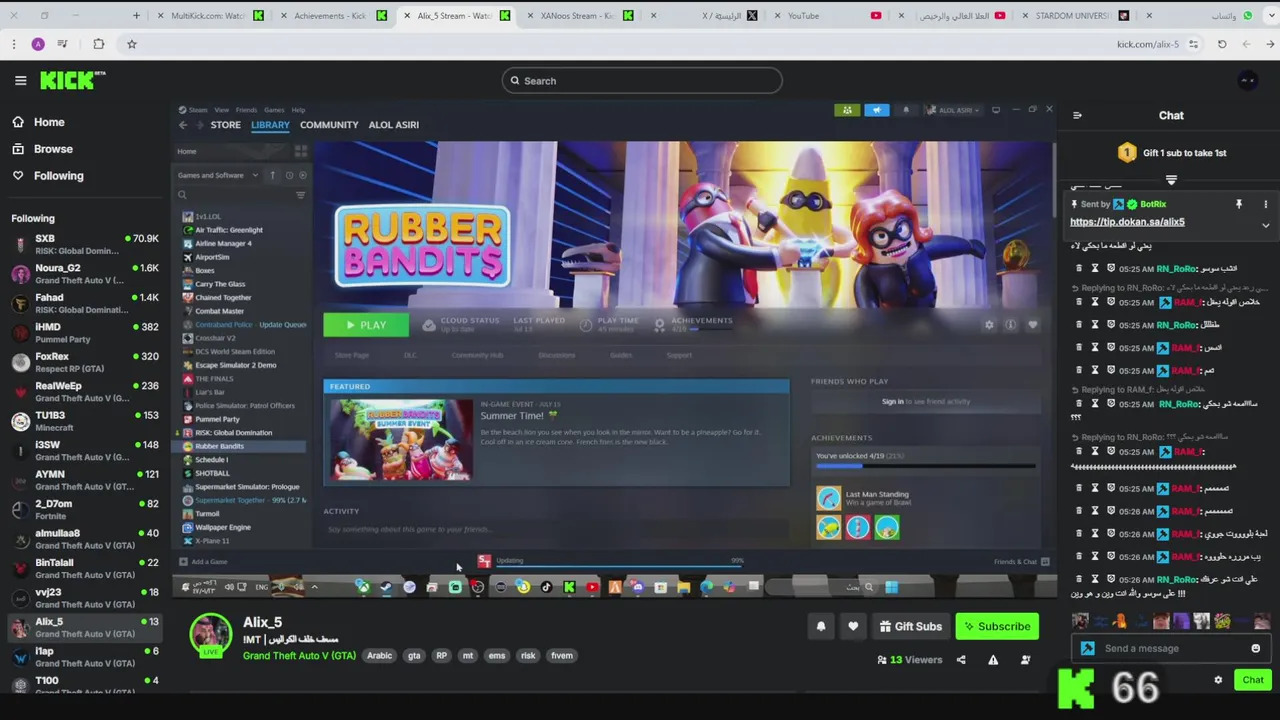Open chat settings gear icon
This screenshot has height=720, width=1280.
click(1218, 680)
